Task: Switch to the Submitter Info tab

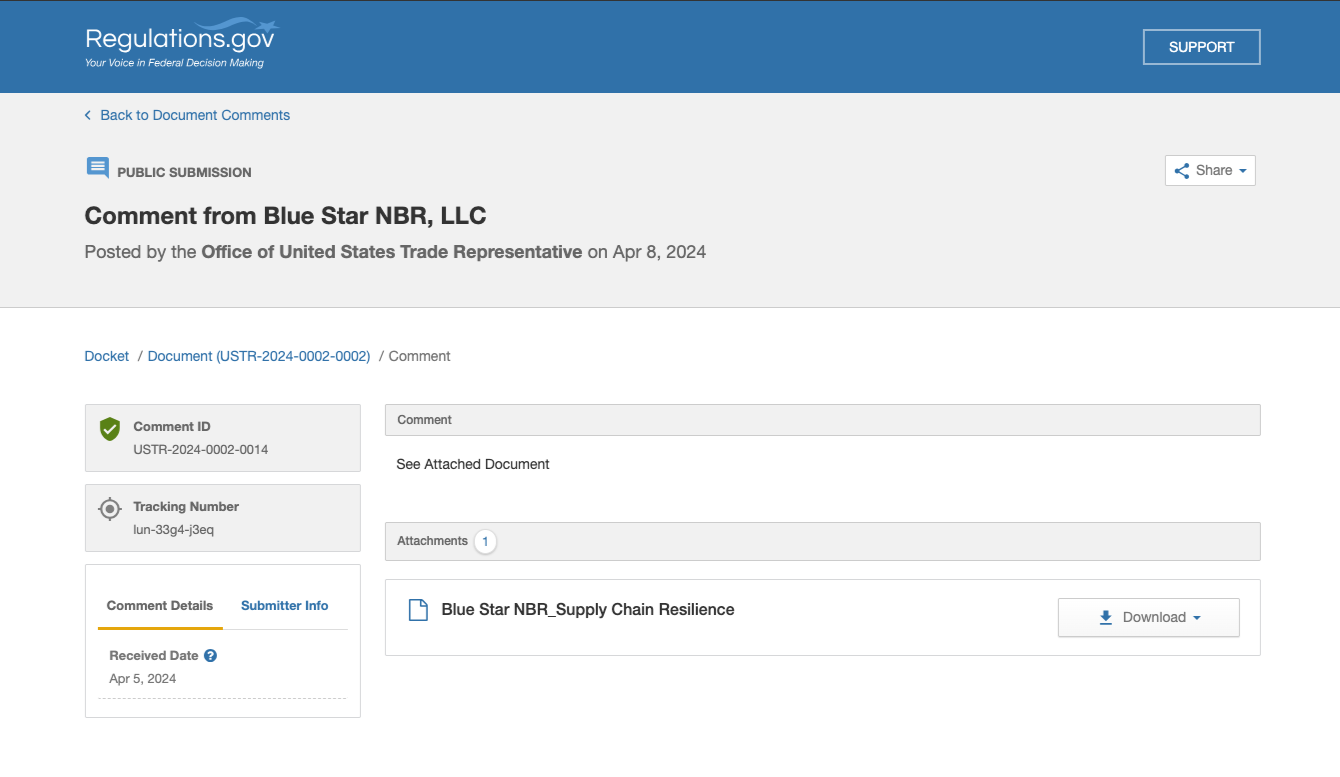Action: click(285, 605)
